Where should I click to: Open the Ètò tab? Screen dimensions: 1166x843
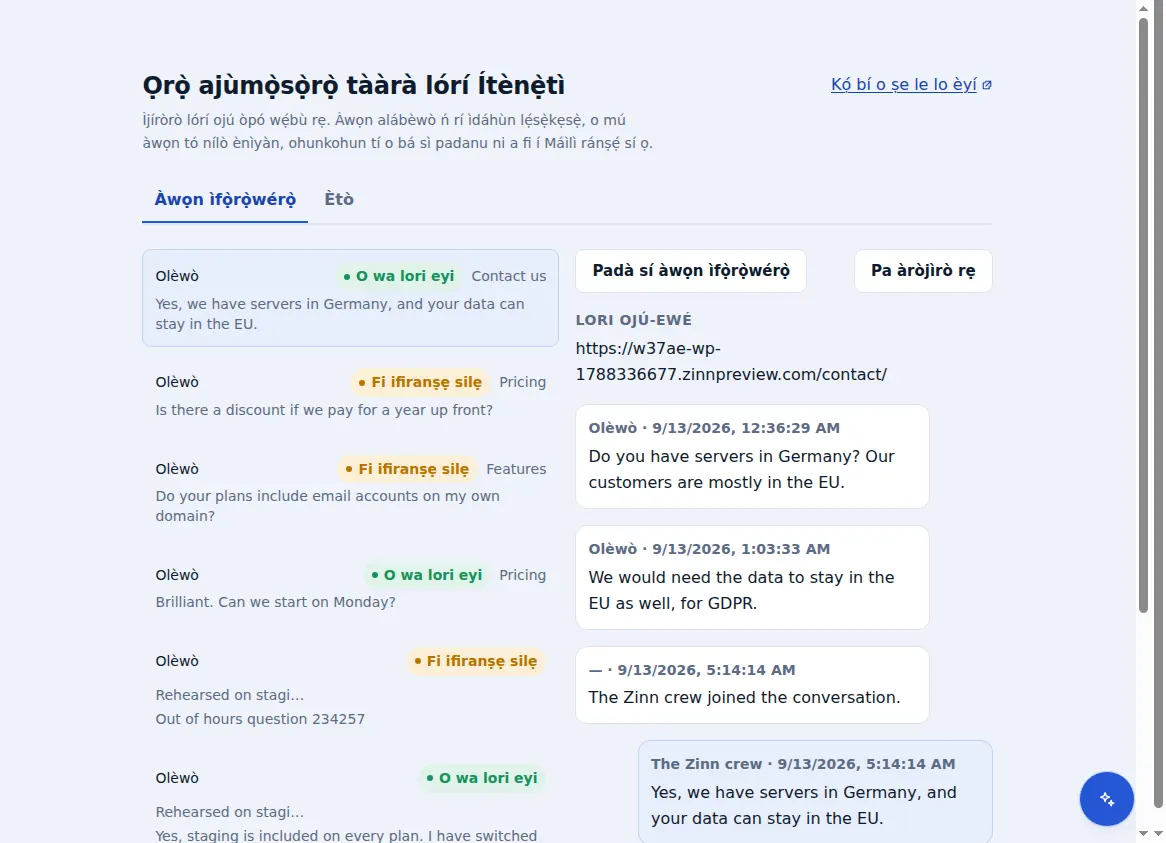click(x=339, y=199)
